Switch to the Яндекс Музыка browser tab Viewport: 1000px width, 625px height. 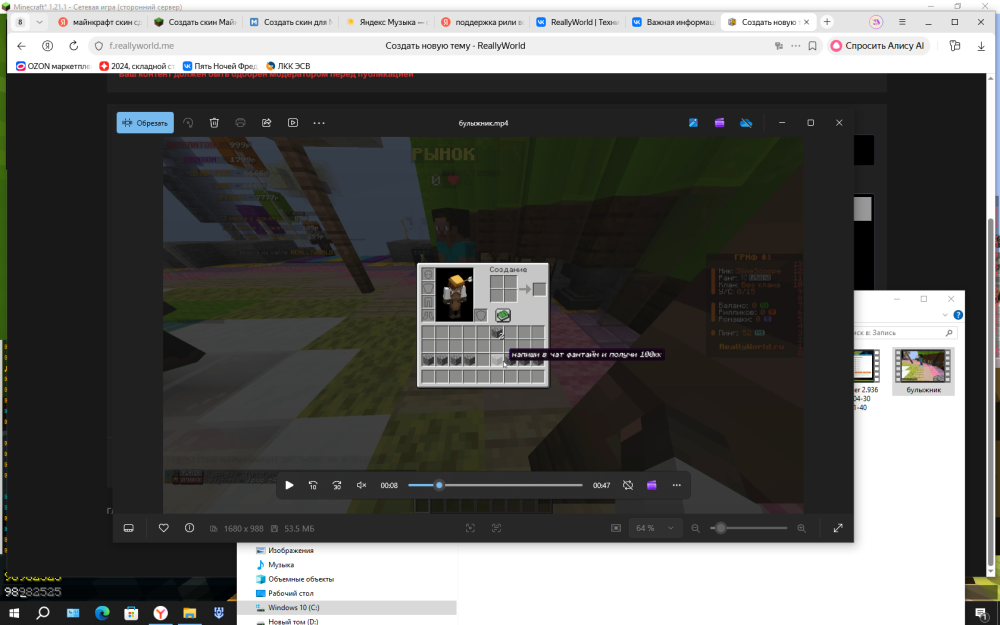386,22
